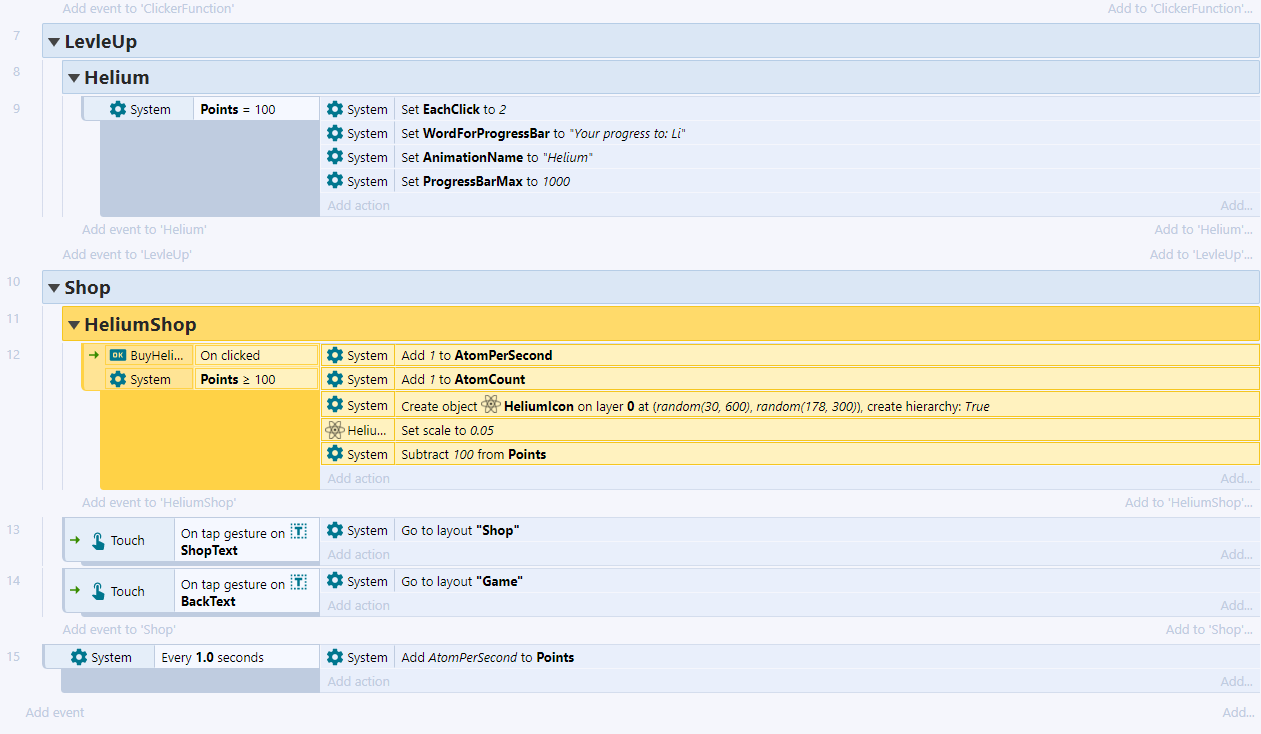
Task: Click "Add event to 'HeliumShop'" link
Action: click(x=159, y=503)
